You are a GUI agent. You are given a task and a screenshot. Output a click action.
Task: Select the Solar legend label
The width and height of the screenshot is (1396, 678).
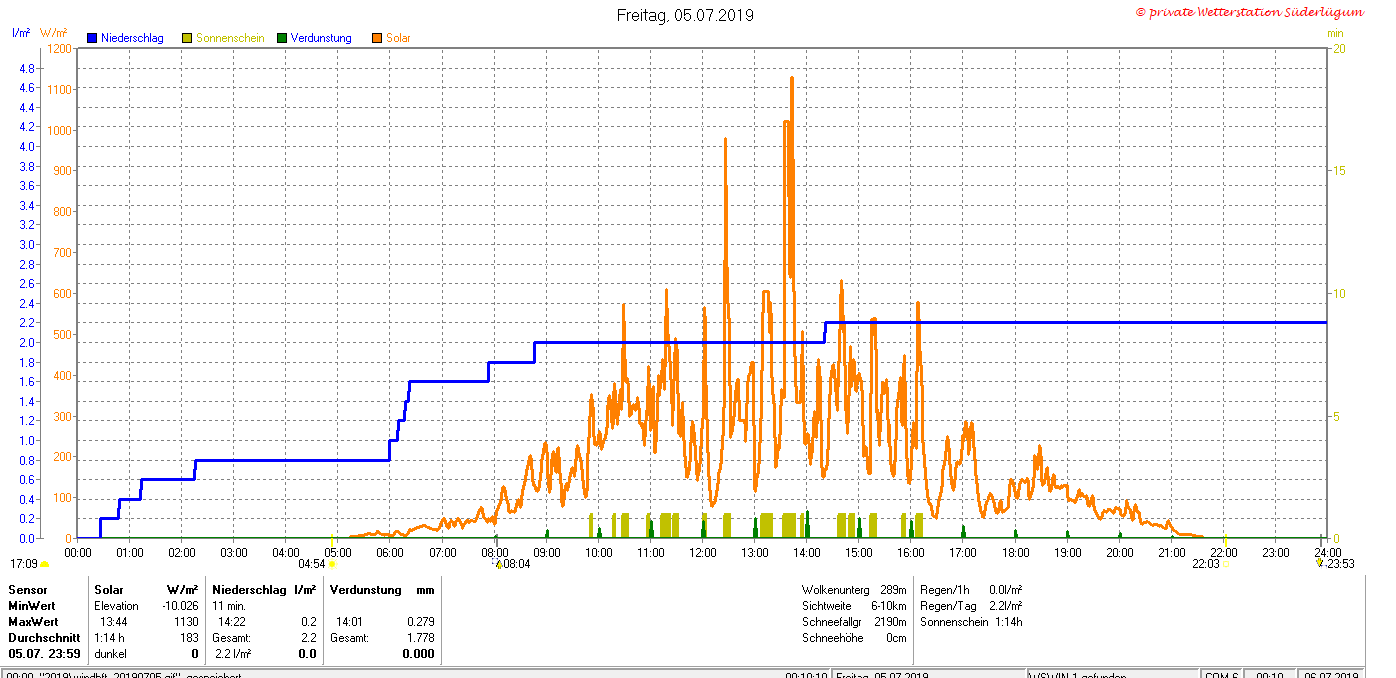(x=398, y=38)
